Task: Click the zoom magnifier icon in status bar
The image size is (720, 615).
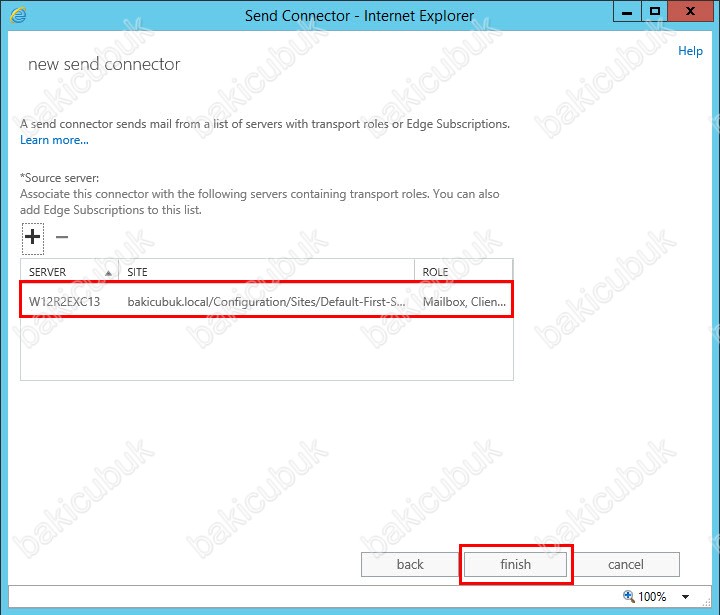Action: coord(629,596)
